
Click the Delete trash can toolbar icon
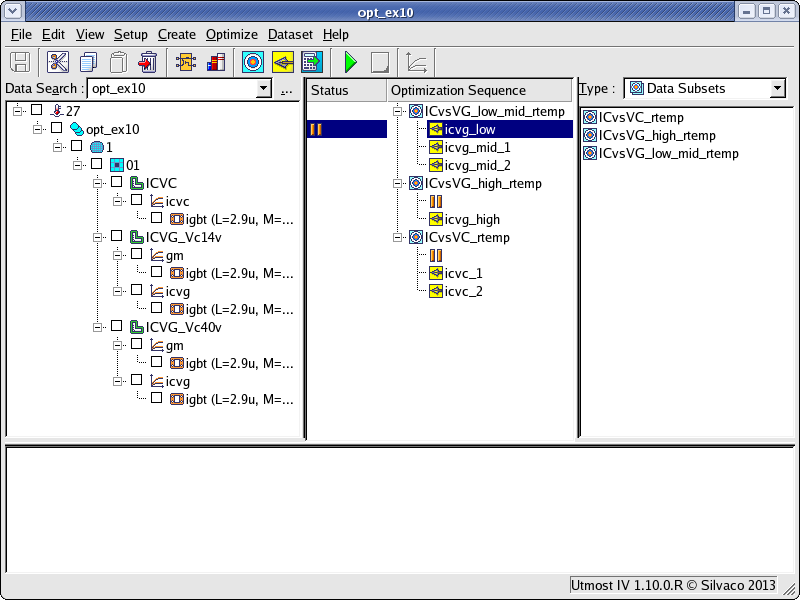[148, 62]
